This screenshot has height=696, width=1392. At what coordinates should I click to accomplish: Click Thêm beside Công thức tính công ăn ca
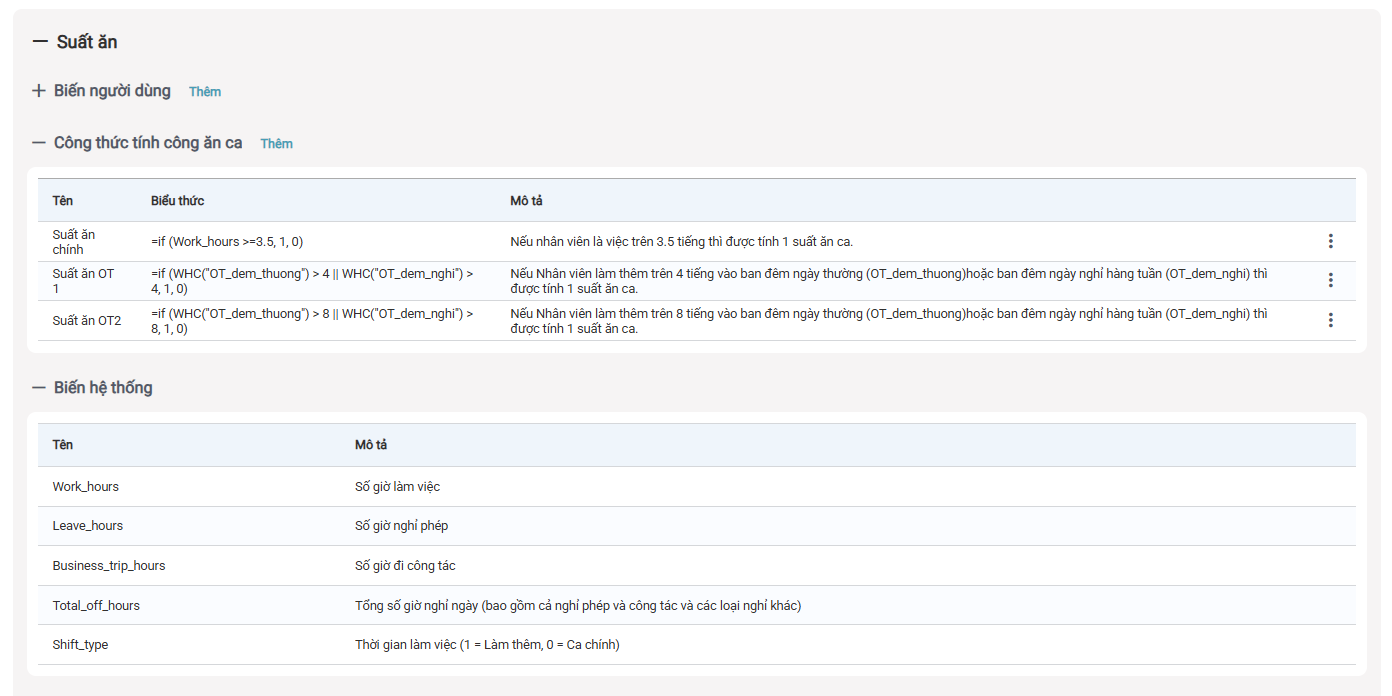point(276,144)
